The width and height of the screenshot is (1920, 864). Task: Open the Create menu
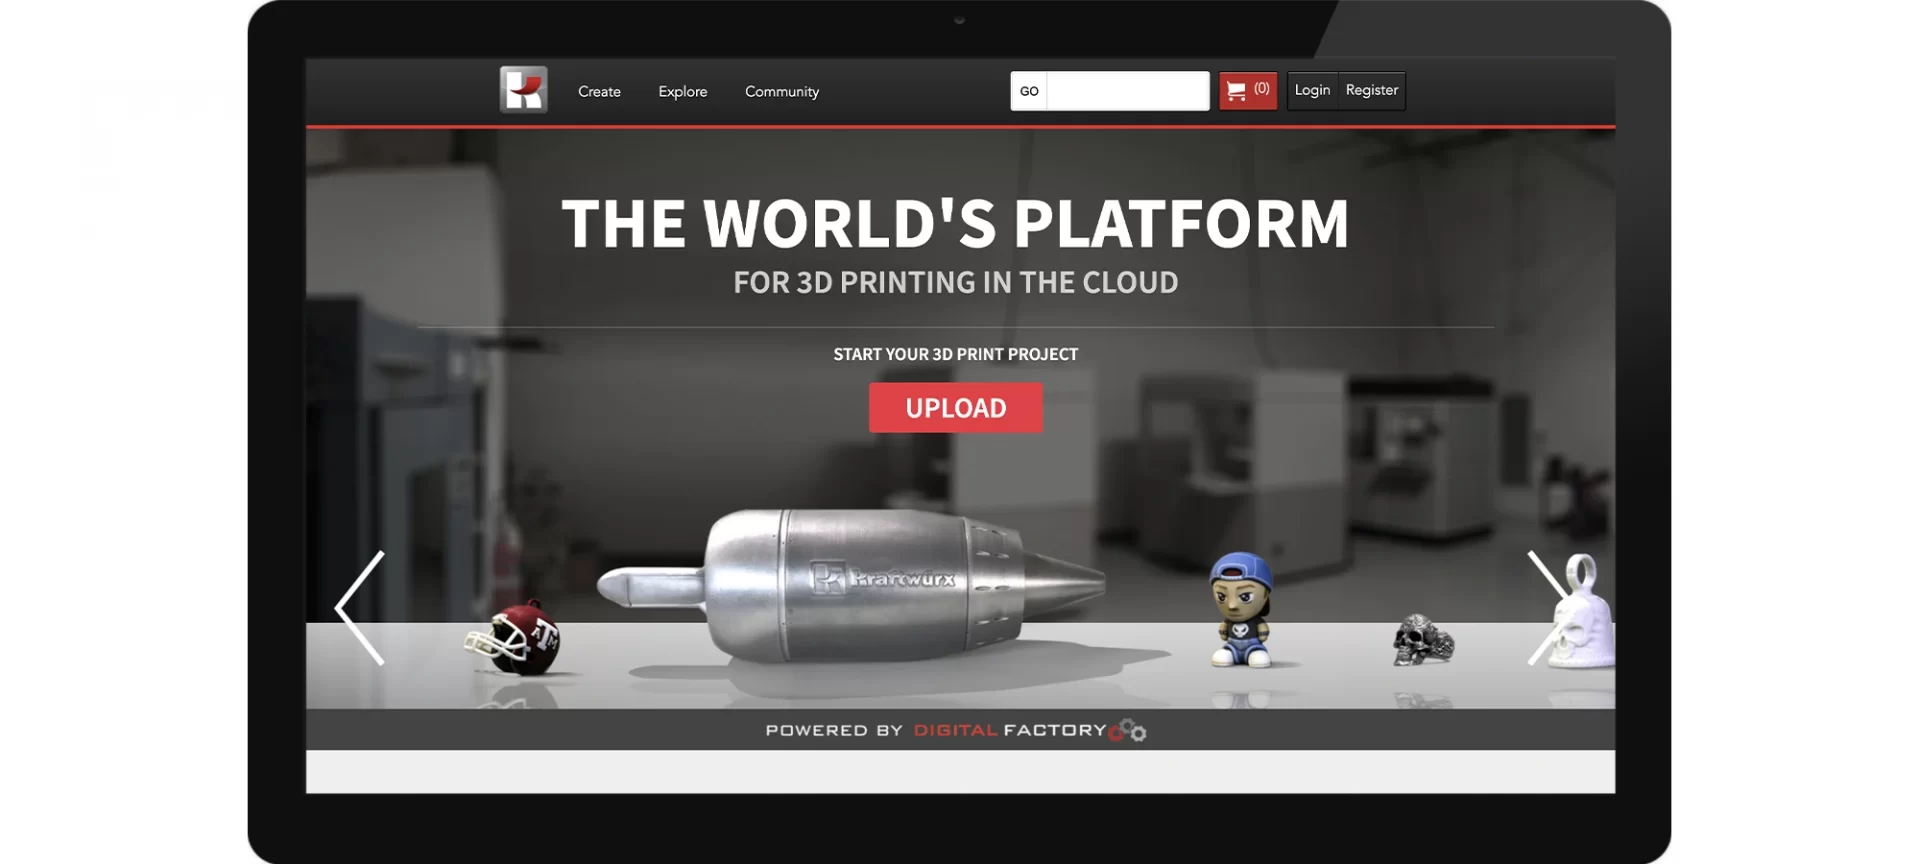599,91
